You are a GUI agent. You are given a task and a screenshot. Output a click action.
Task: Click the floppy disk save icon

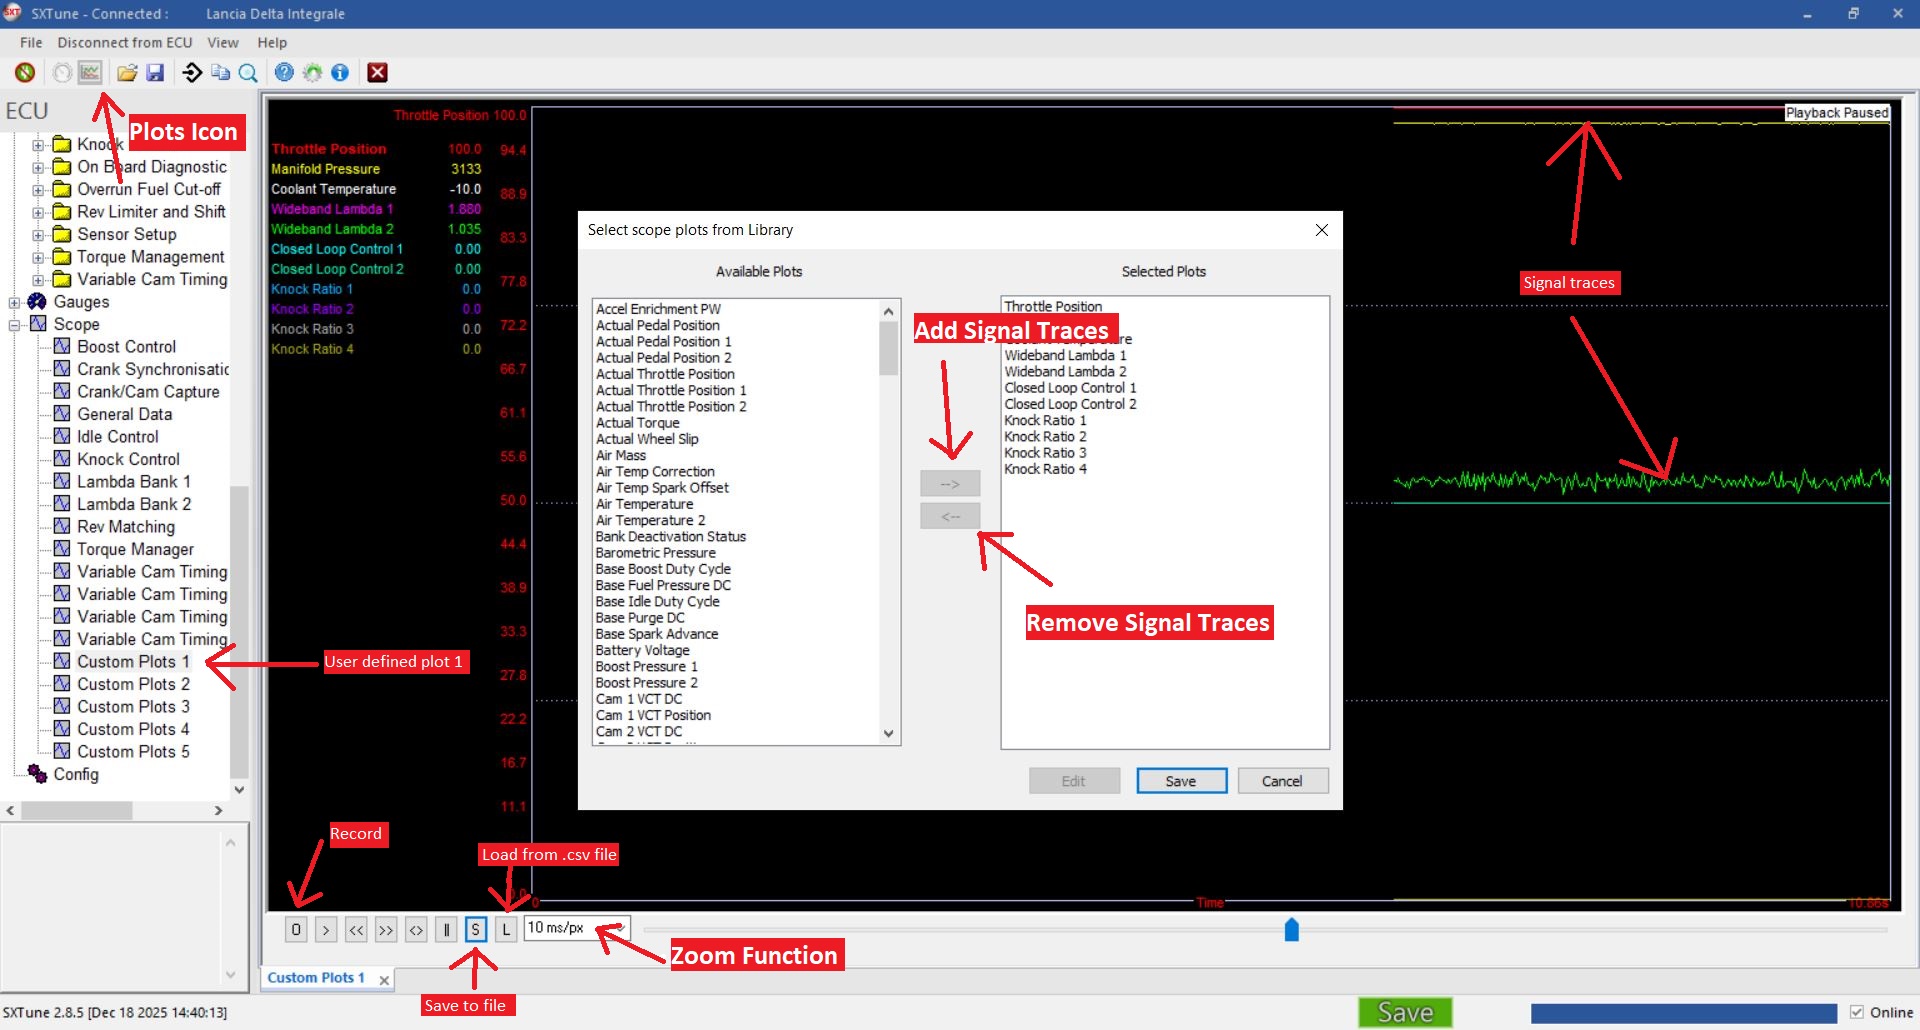[x=155, y=73]
